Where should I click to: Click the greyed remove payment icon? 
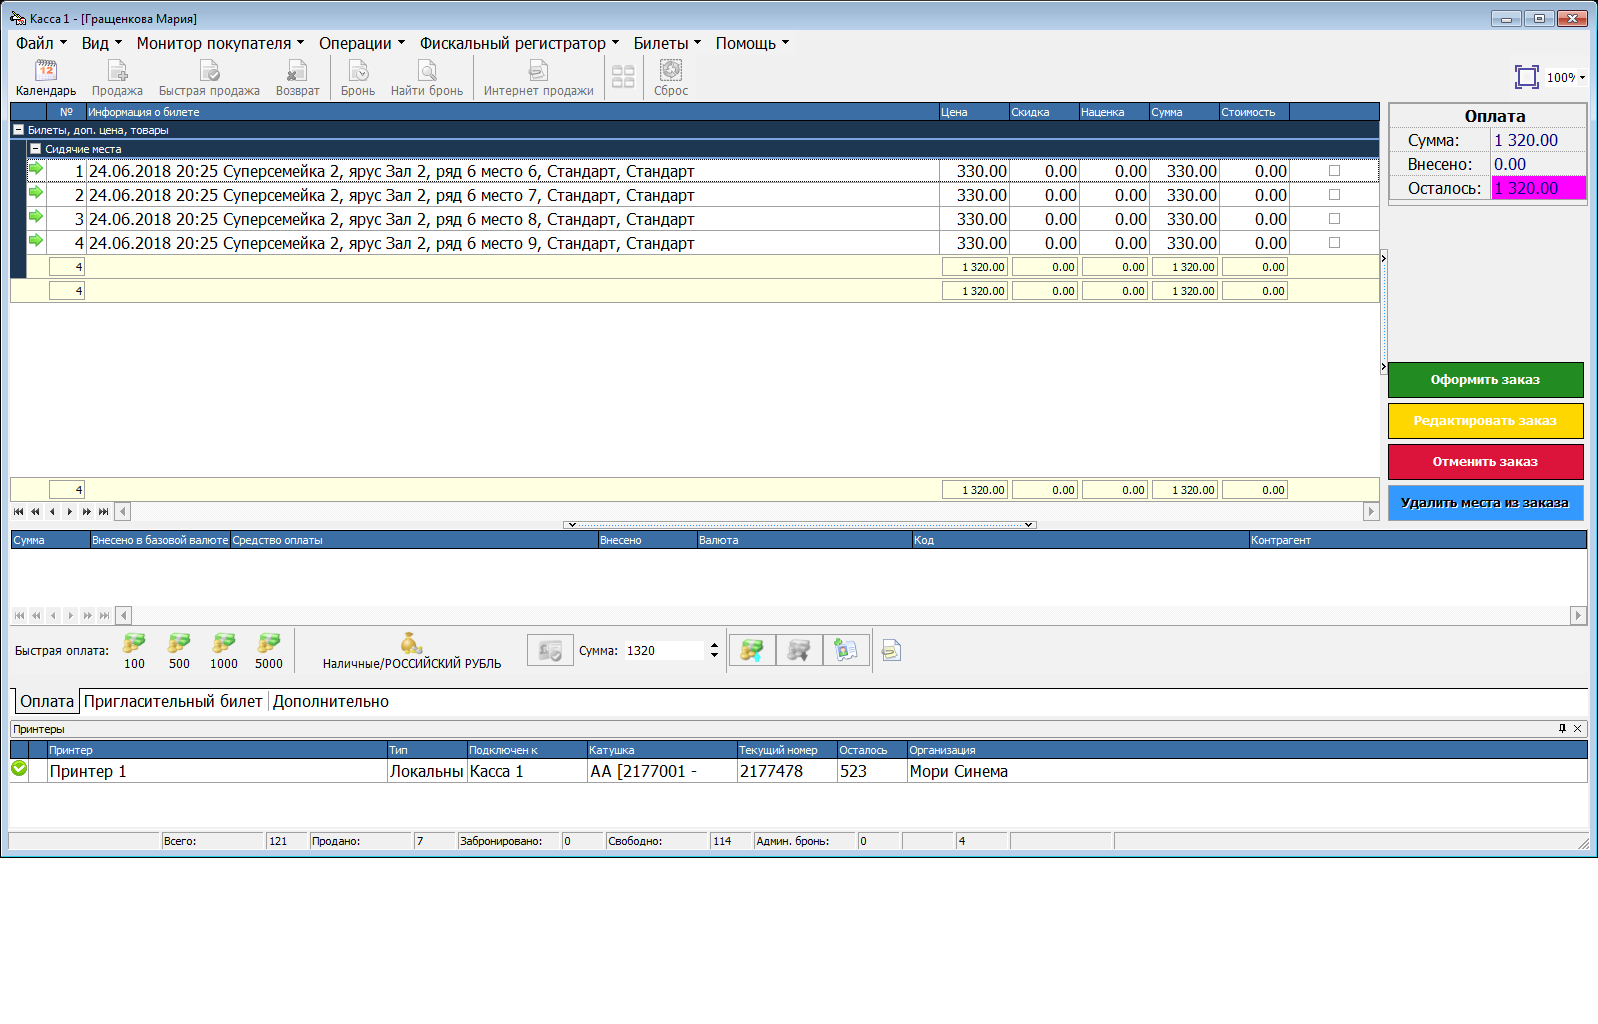coord(799,651)
